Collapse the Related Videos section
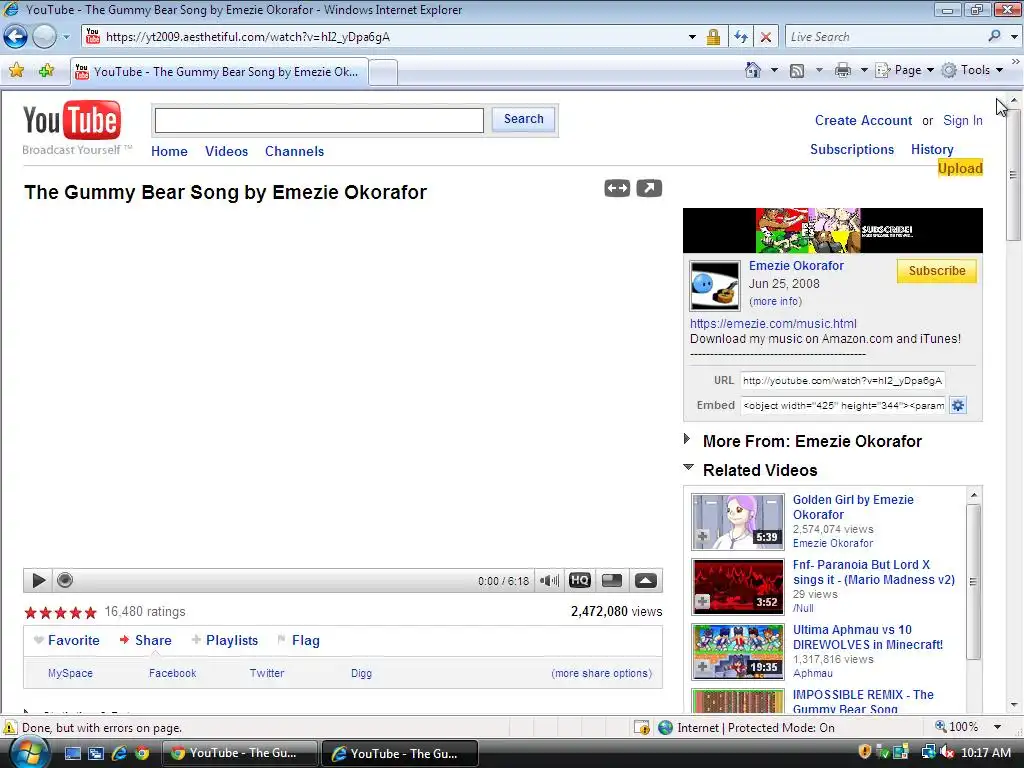The height and width of the screenshot is (768, 1024). pyautogui.click(x=688, y=467)
